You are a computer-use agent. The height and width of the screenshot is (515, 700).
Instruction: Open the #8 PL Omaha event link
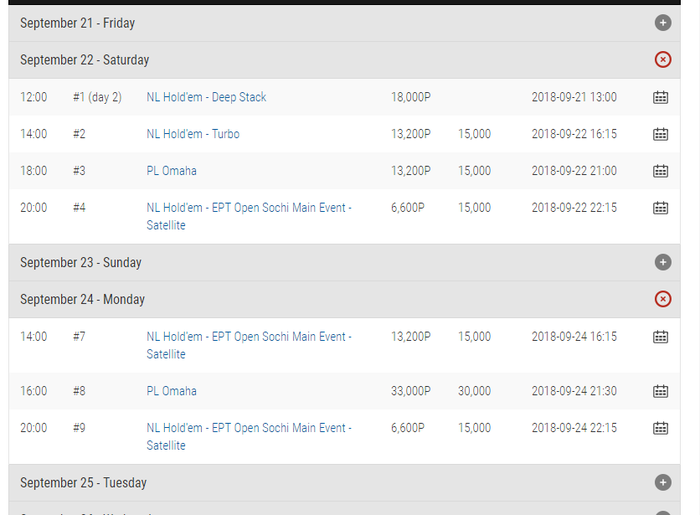click(x=171, y=391)
